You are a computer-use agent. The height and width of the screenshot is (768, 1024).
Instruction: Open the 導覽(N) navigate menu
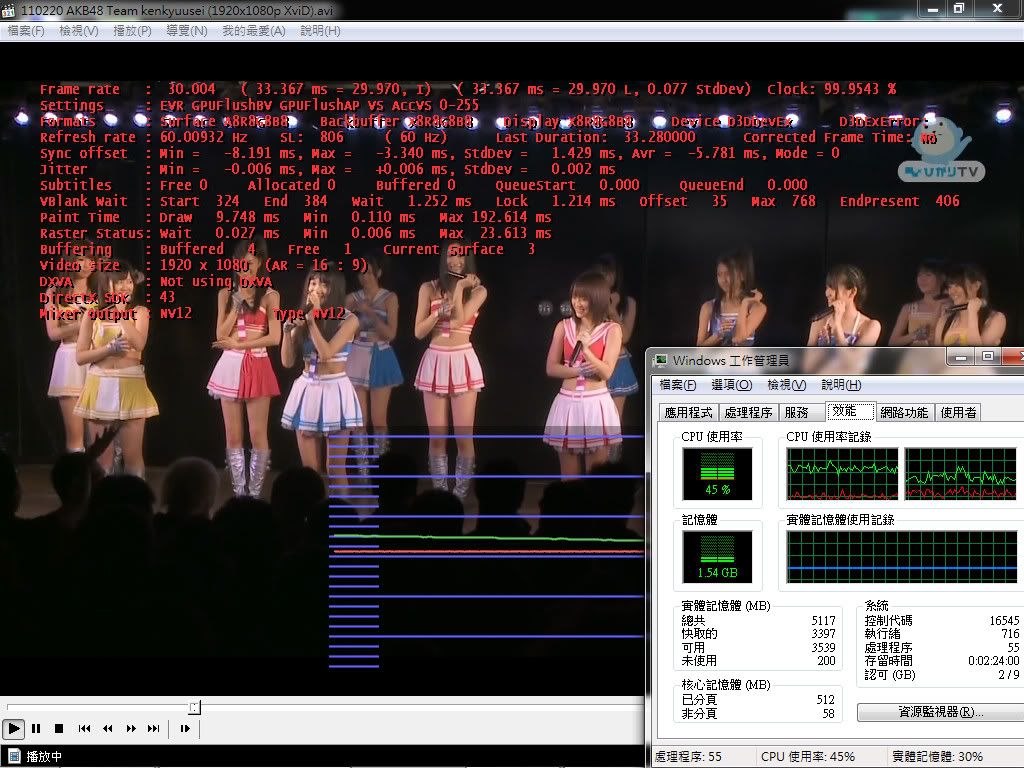tap(186, 31)
